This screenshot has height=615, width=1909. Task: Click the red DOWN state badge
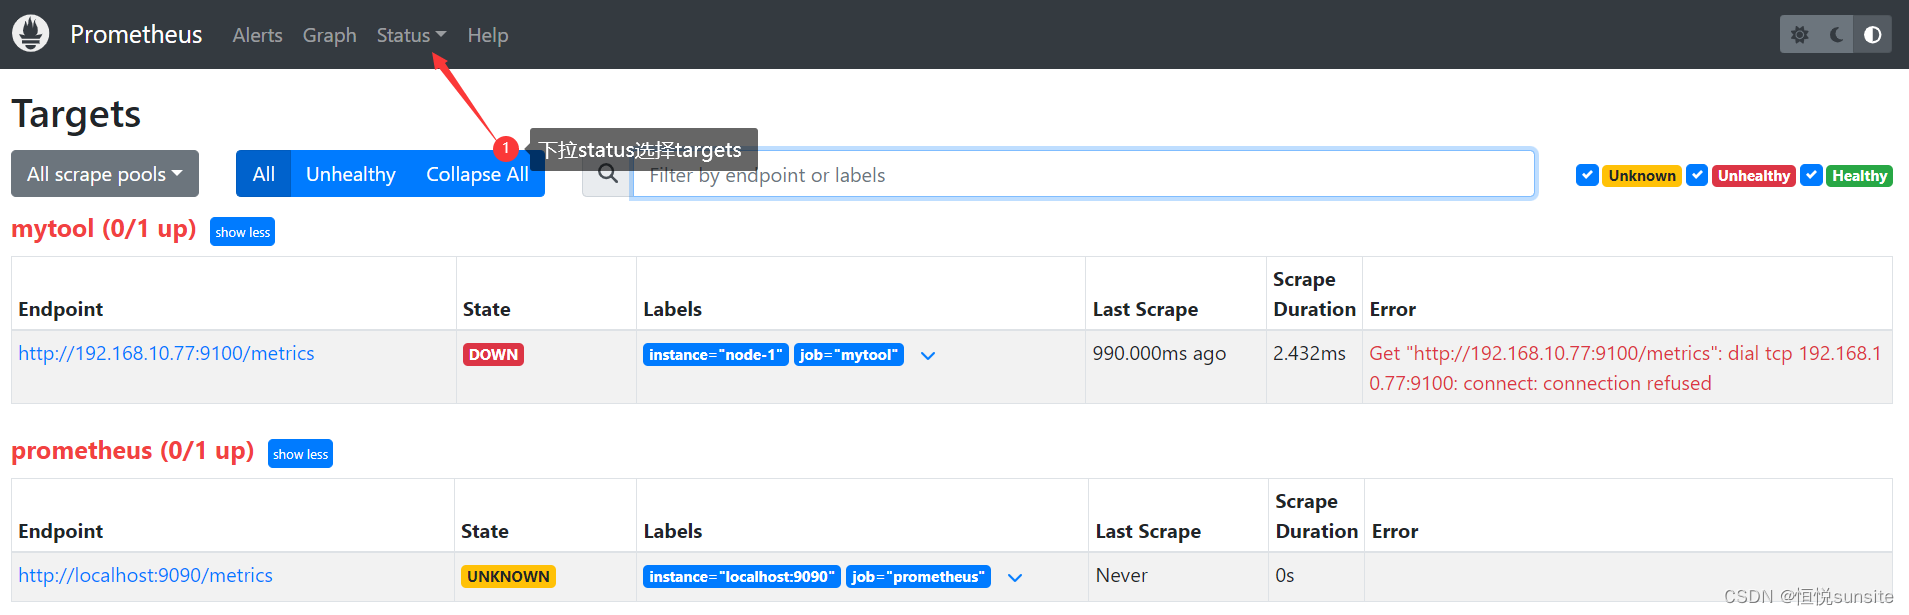click(x=493, y=355)
